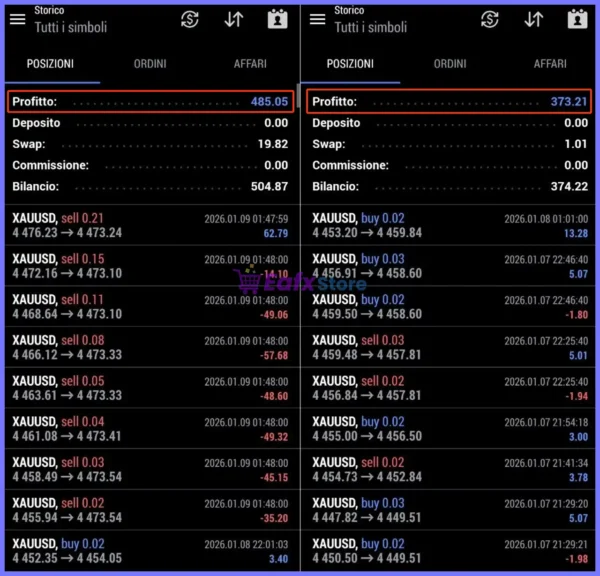Select POSIZIONI tab in left panel
This screenshot has height=576, width=600.
50,64
